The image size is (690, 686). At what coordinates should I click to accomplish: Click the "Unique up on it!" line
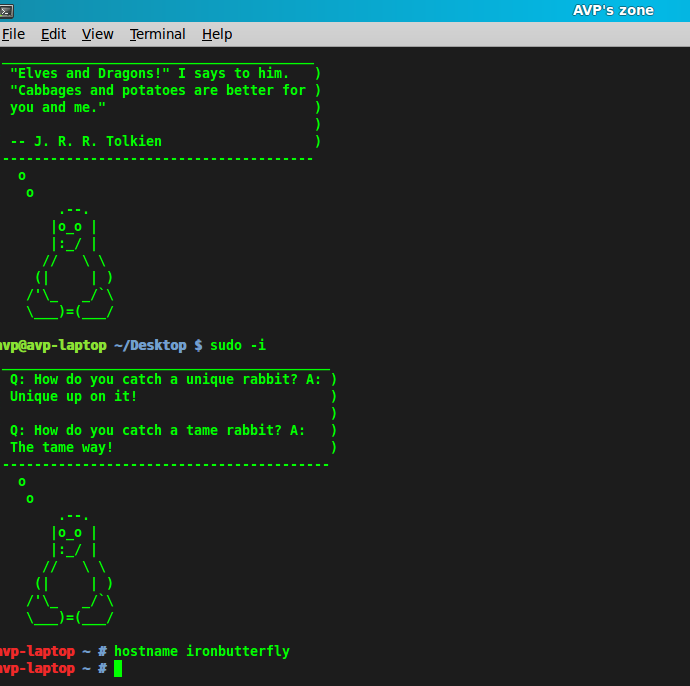coord(73,396)
